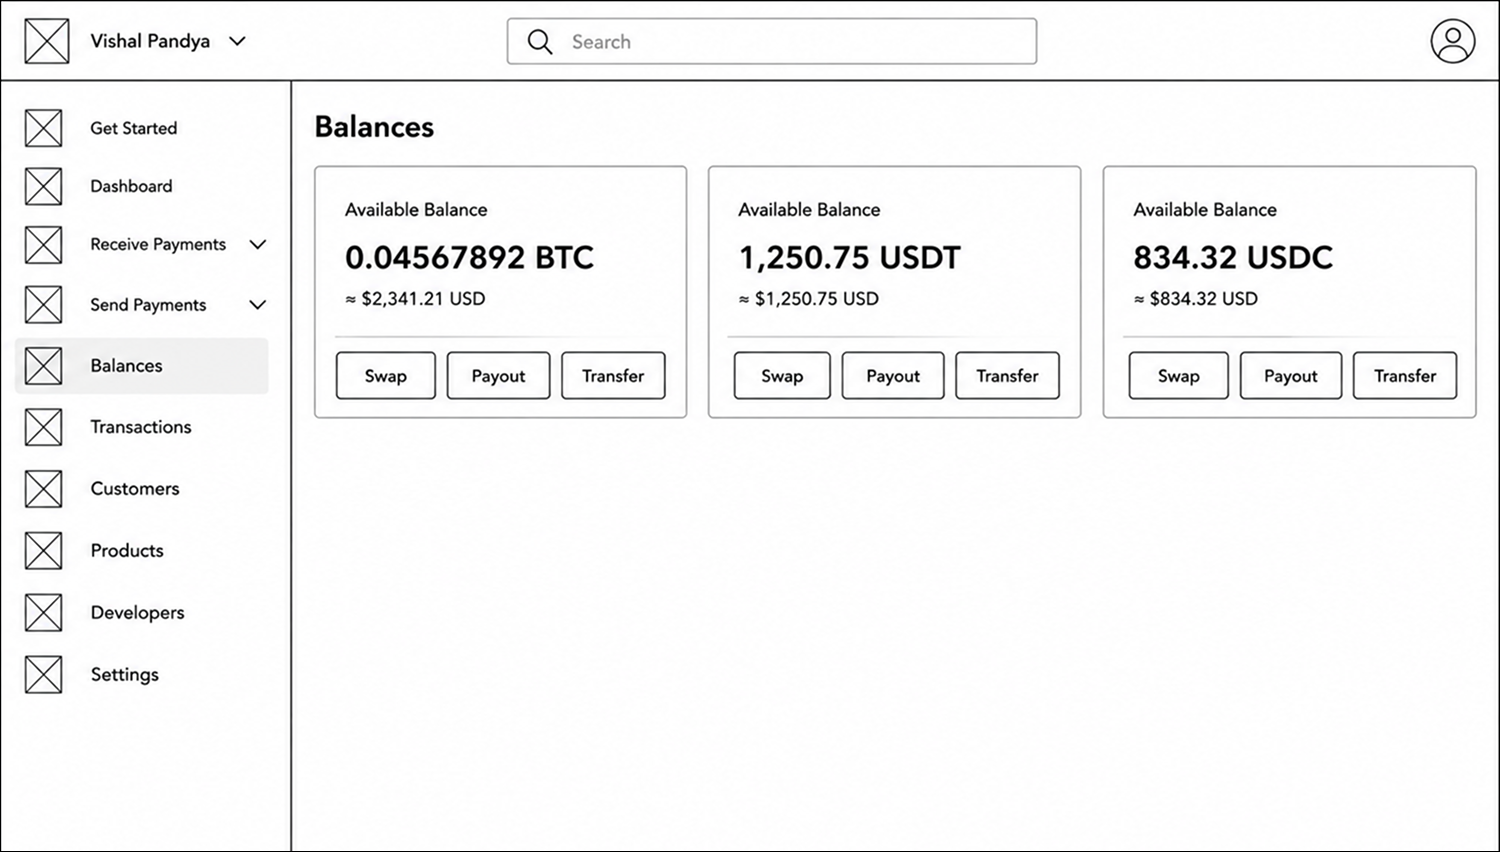The image size is (1500, 852).
Task: Click the Get Started sidebar icon
Action: click(43, 128)
